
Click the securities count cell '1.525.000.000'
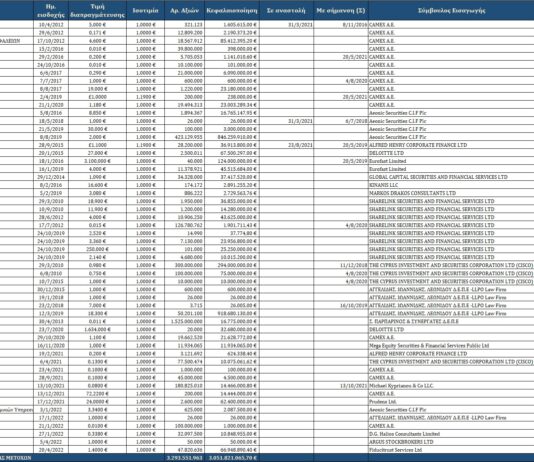point(185,321)
